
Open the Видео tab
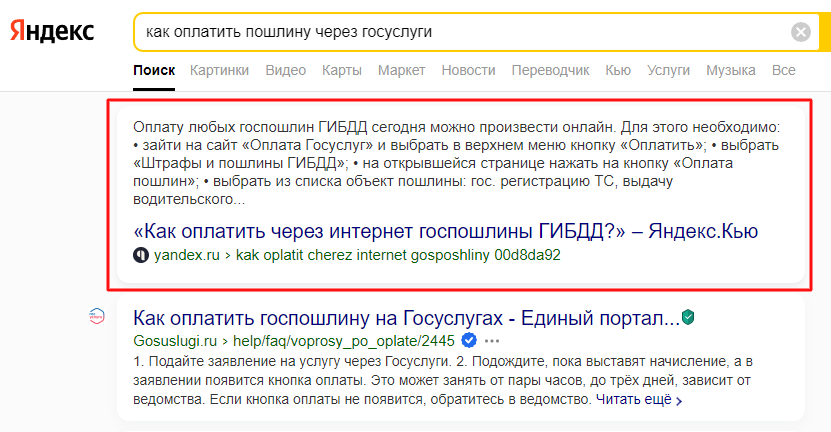(x=286, y=70)
